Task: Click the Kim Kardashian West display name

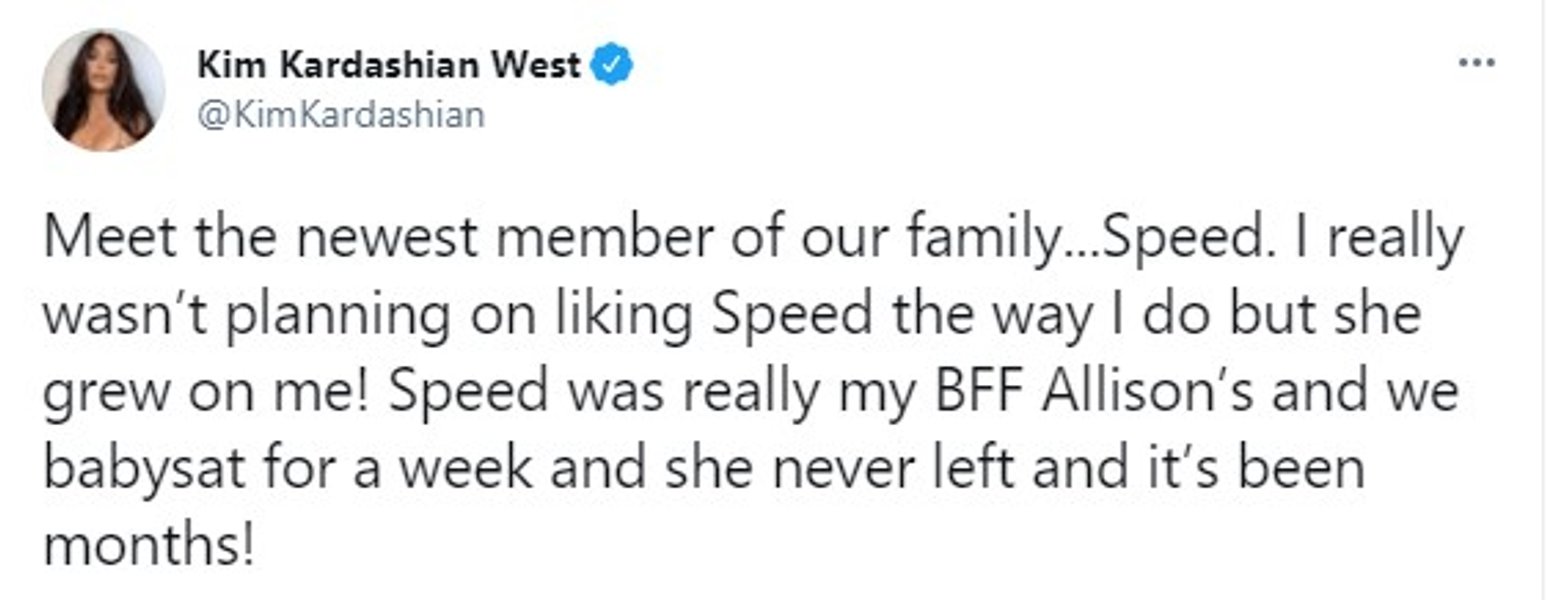Action: 389,66
